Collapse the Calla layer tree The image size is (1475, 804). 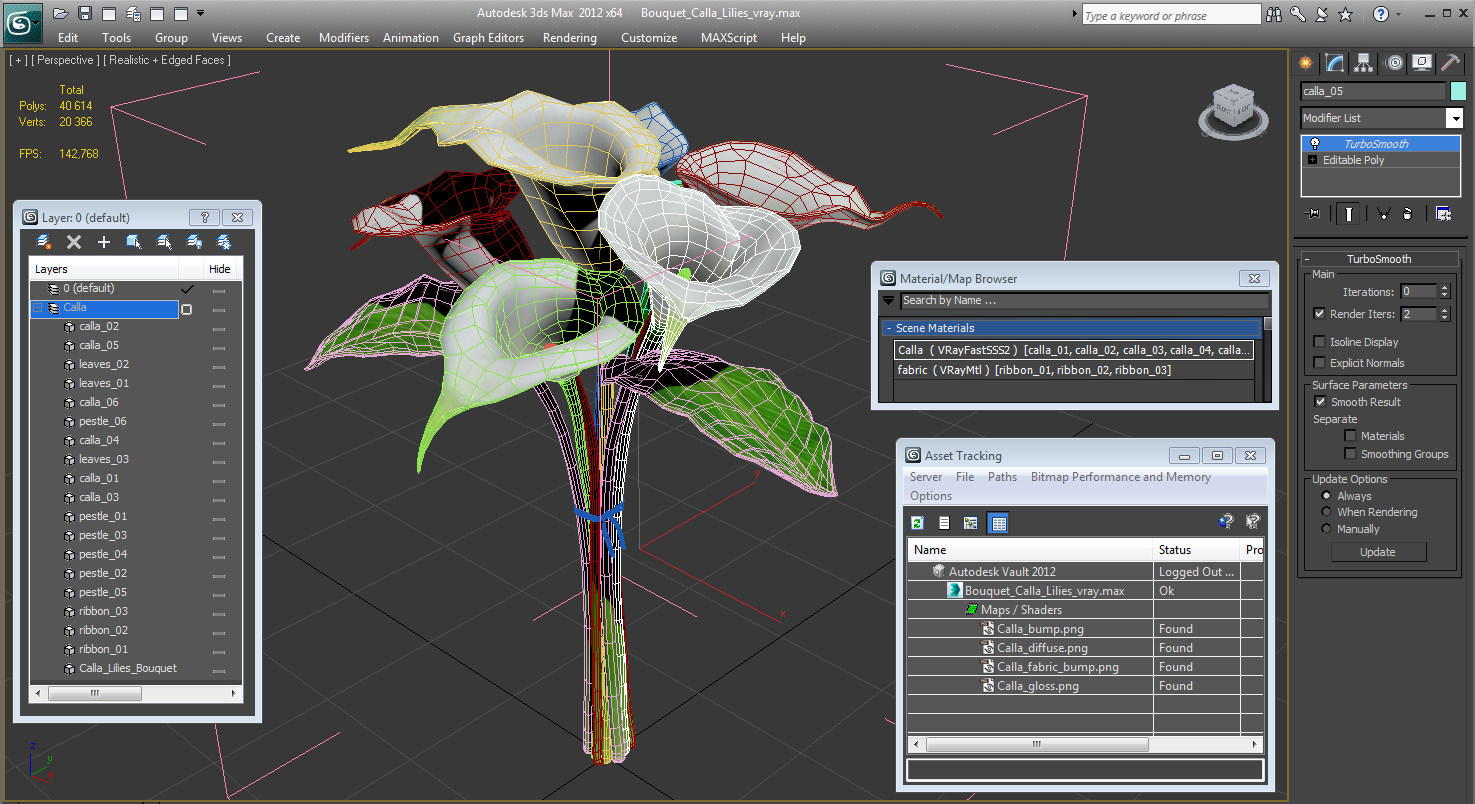click(39, 308)
